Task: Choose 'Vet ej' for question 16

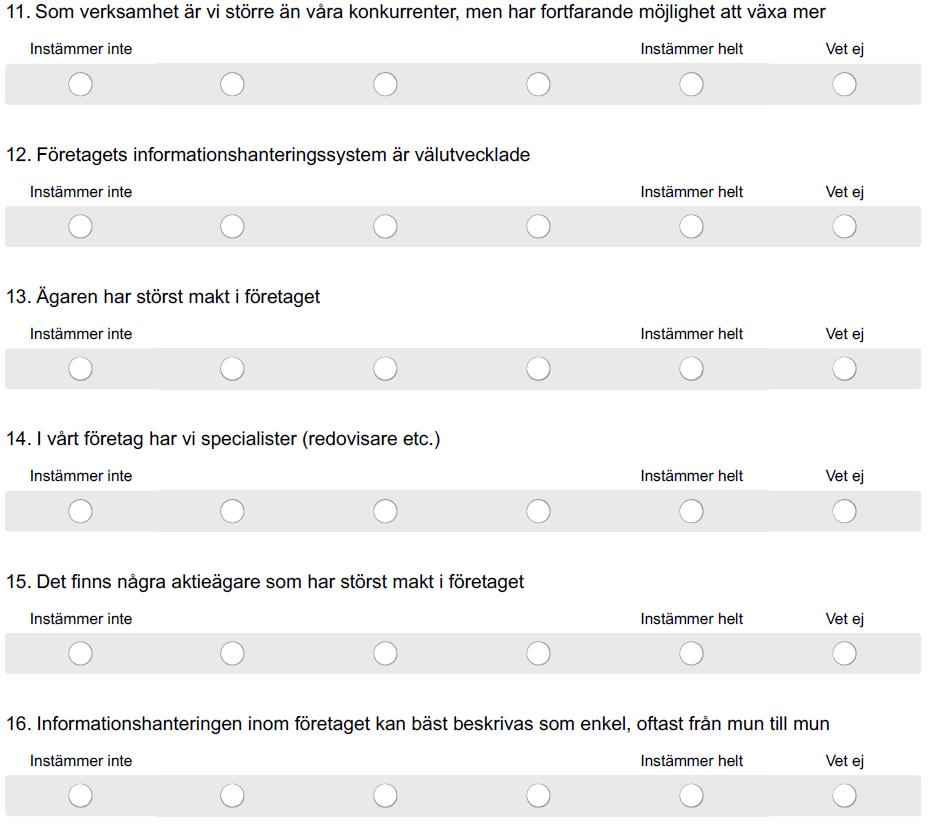Action: 844,796
